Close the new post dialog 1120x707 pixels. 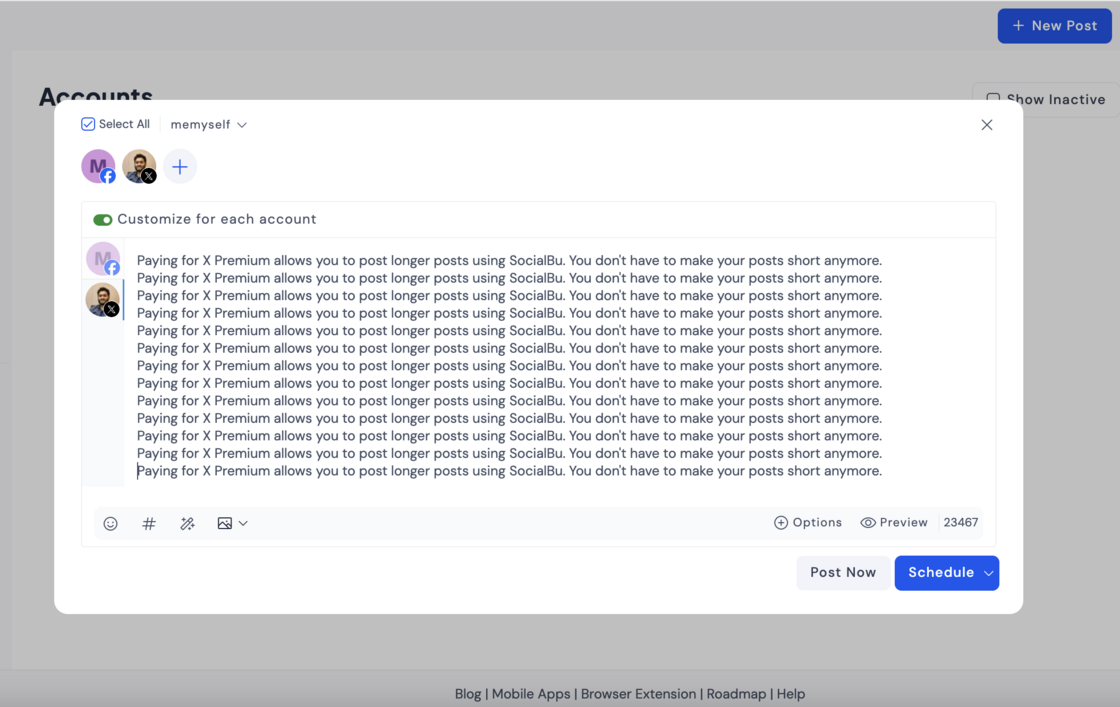tap(986, 125)
